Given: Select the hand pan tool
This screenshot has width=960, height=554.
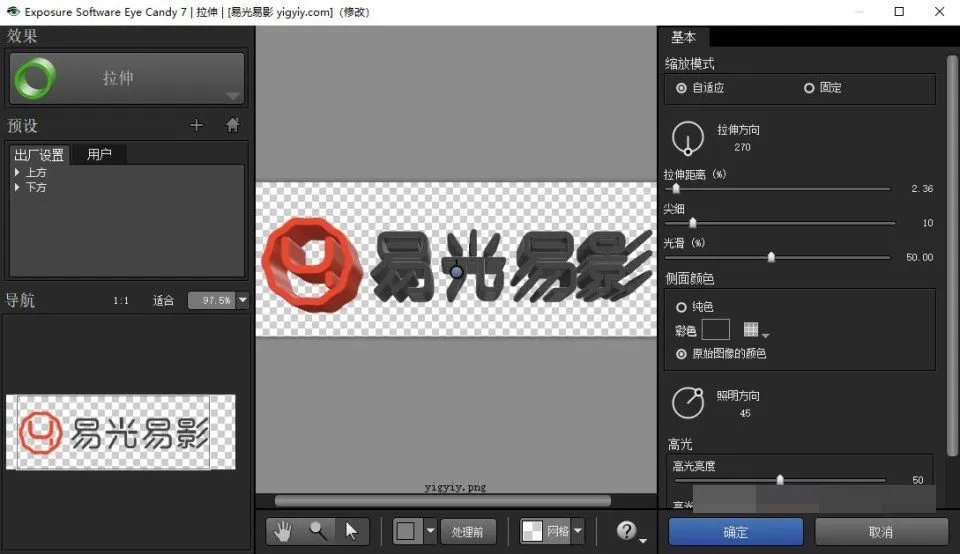Looking at the screenshot, I should coord(282,531).
